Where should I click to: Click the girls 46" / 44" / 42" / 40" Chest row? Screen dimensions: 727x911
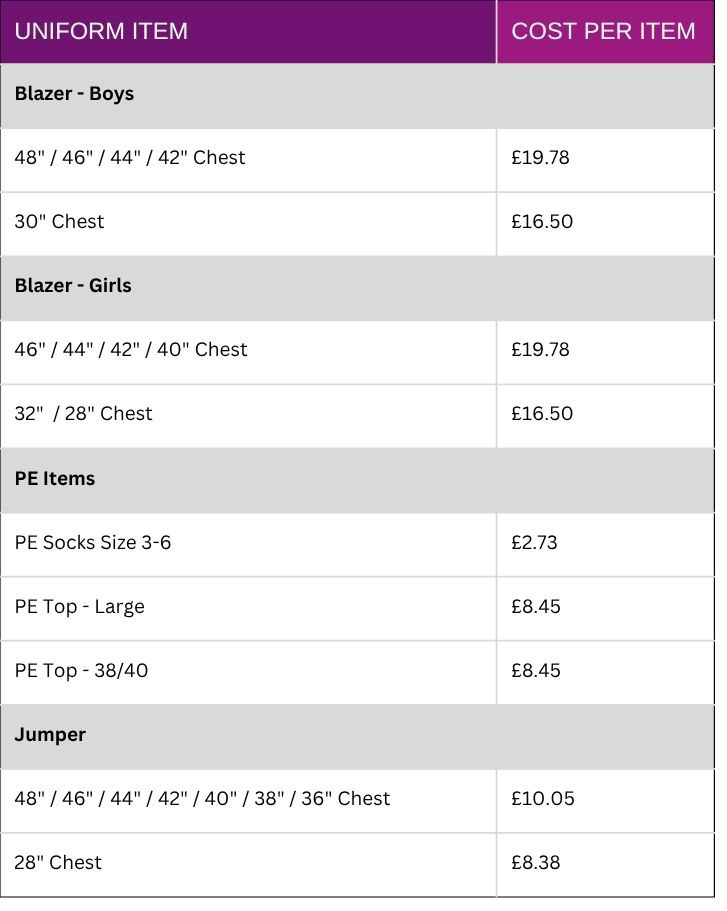click(x=131, y=350)
